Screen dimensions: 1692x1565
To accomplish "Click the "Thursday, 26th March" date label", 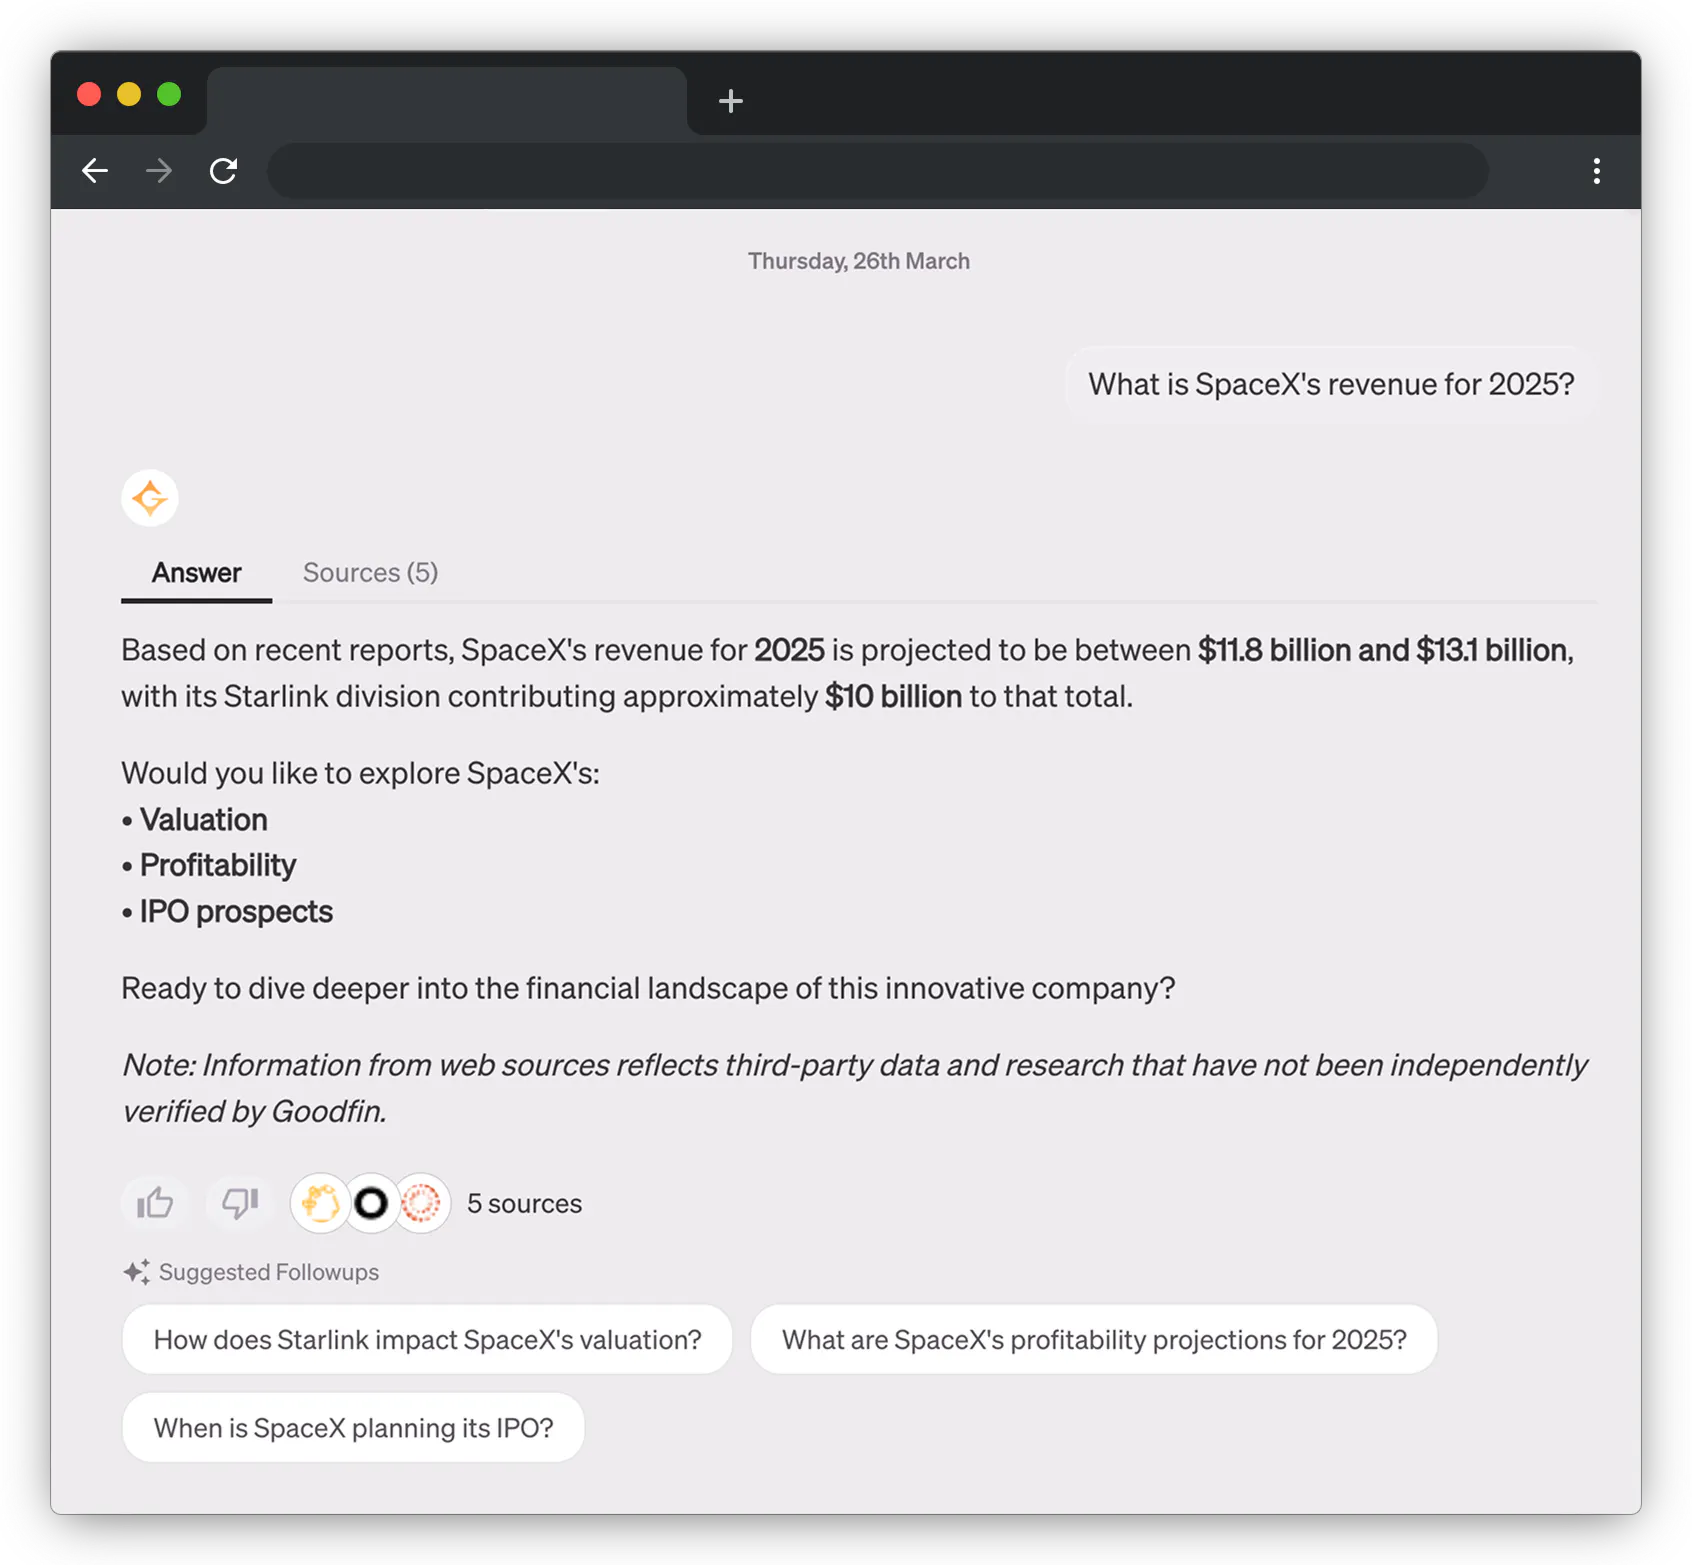I will [859, 261].
